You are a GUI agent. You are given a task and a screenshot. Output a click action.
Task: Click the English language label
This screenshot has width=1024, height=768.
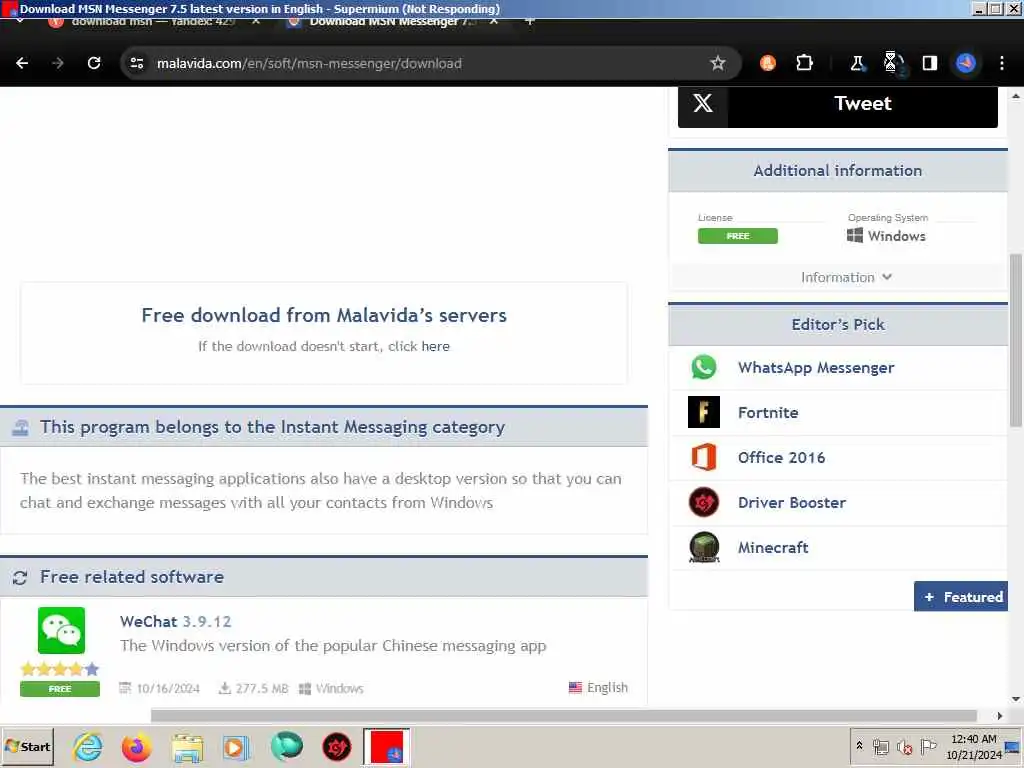pyautogui.click(x=598, y=688)
